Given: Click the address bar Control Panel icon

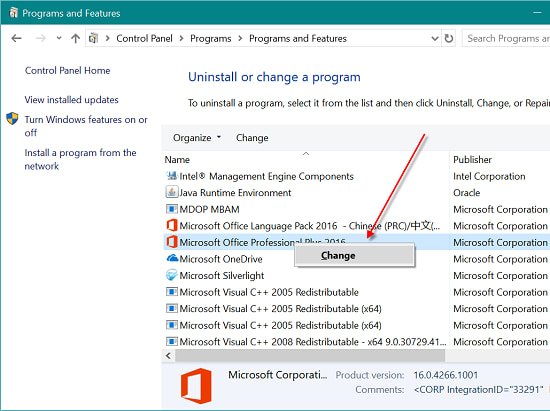Looking at the screenshot, I should coord(93,38).
